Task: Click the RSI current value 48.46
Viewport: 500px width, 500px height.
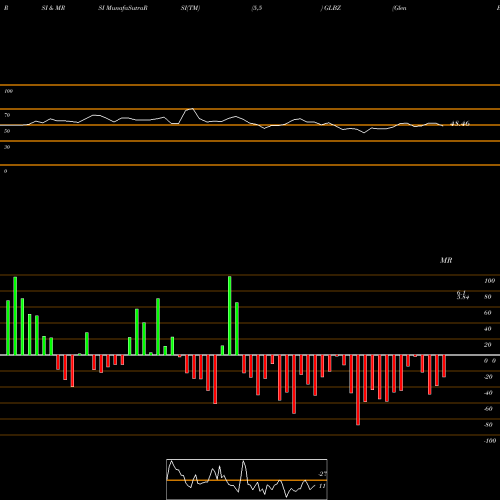Action: pos(460,124)
